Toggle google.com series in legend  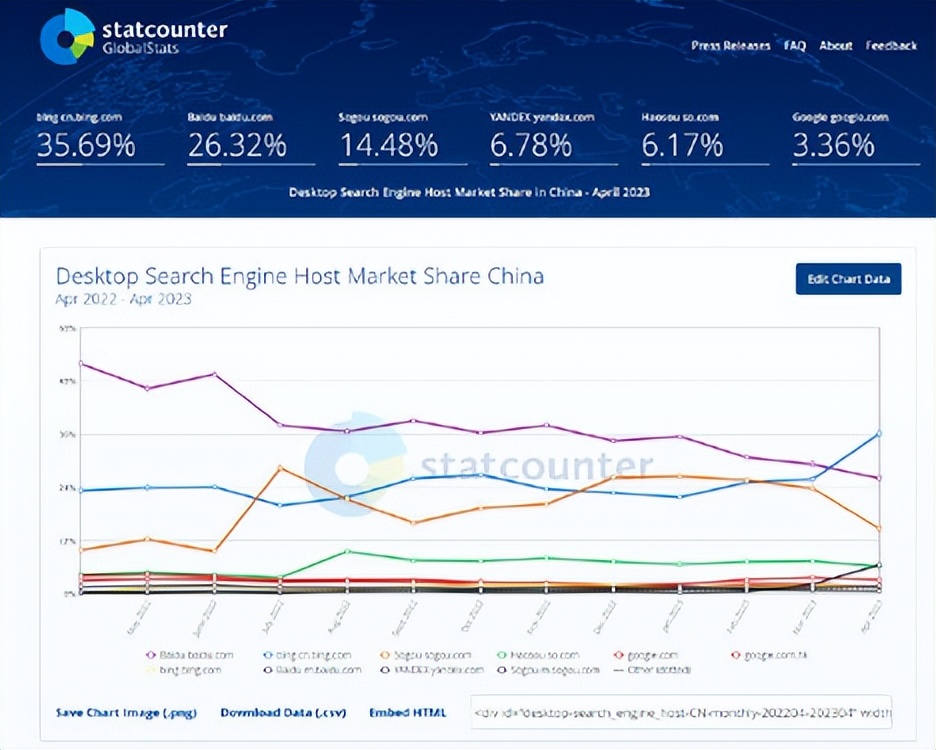pos(646,655)
